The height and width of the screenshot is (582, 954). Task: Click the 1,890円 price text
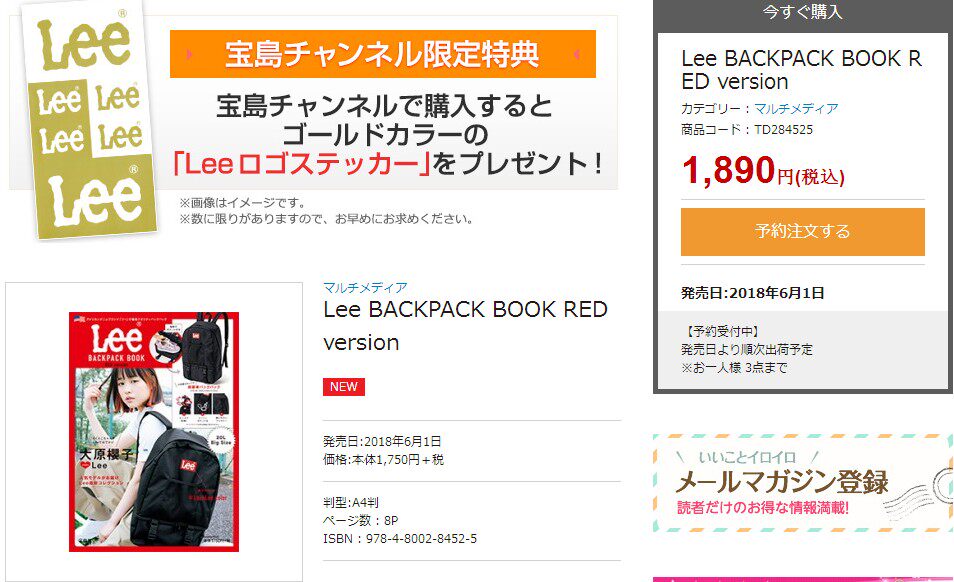coord(763,171)
